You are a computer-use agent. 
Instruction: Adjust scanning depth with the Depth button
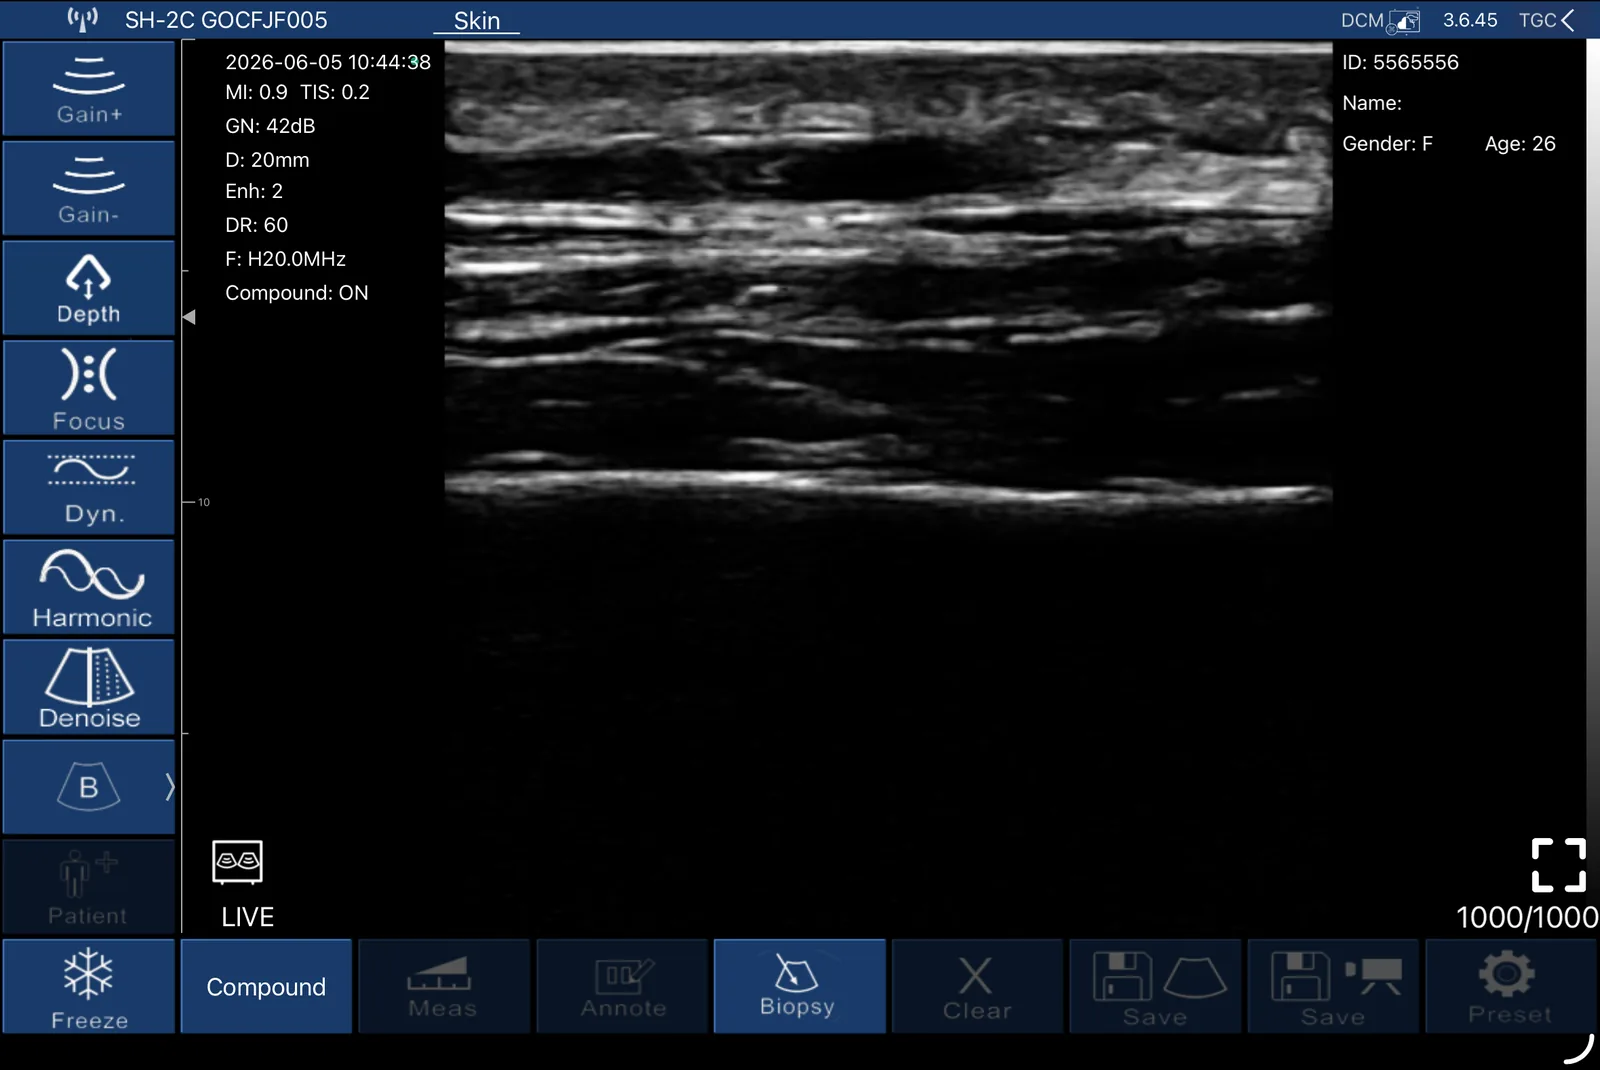(89, 288)
